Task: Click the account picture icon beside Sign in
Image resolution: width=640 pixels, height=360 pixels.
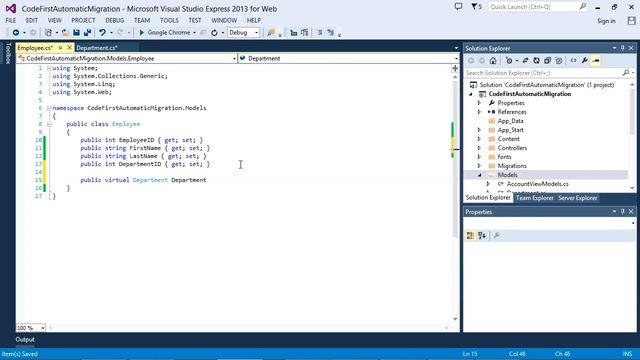Action: (631, 21)
